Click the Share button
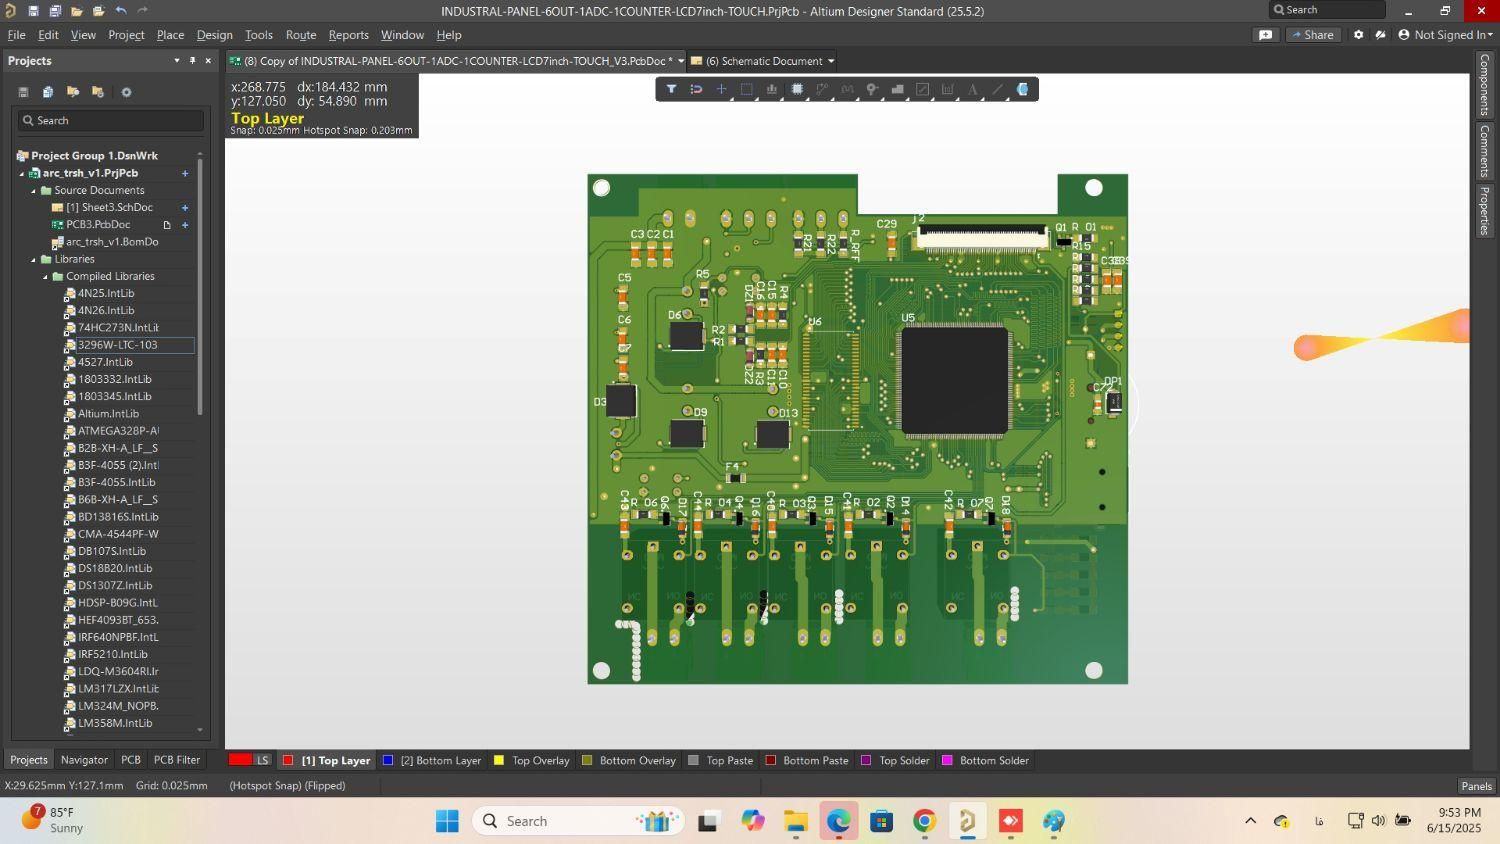This screenshot has height=844, width=1500. point(1312,34)
